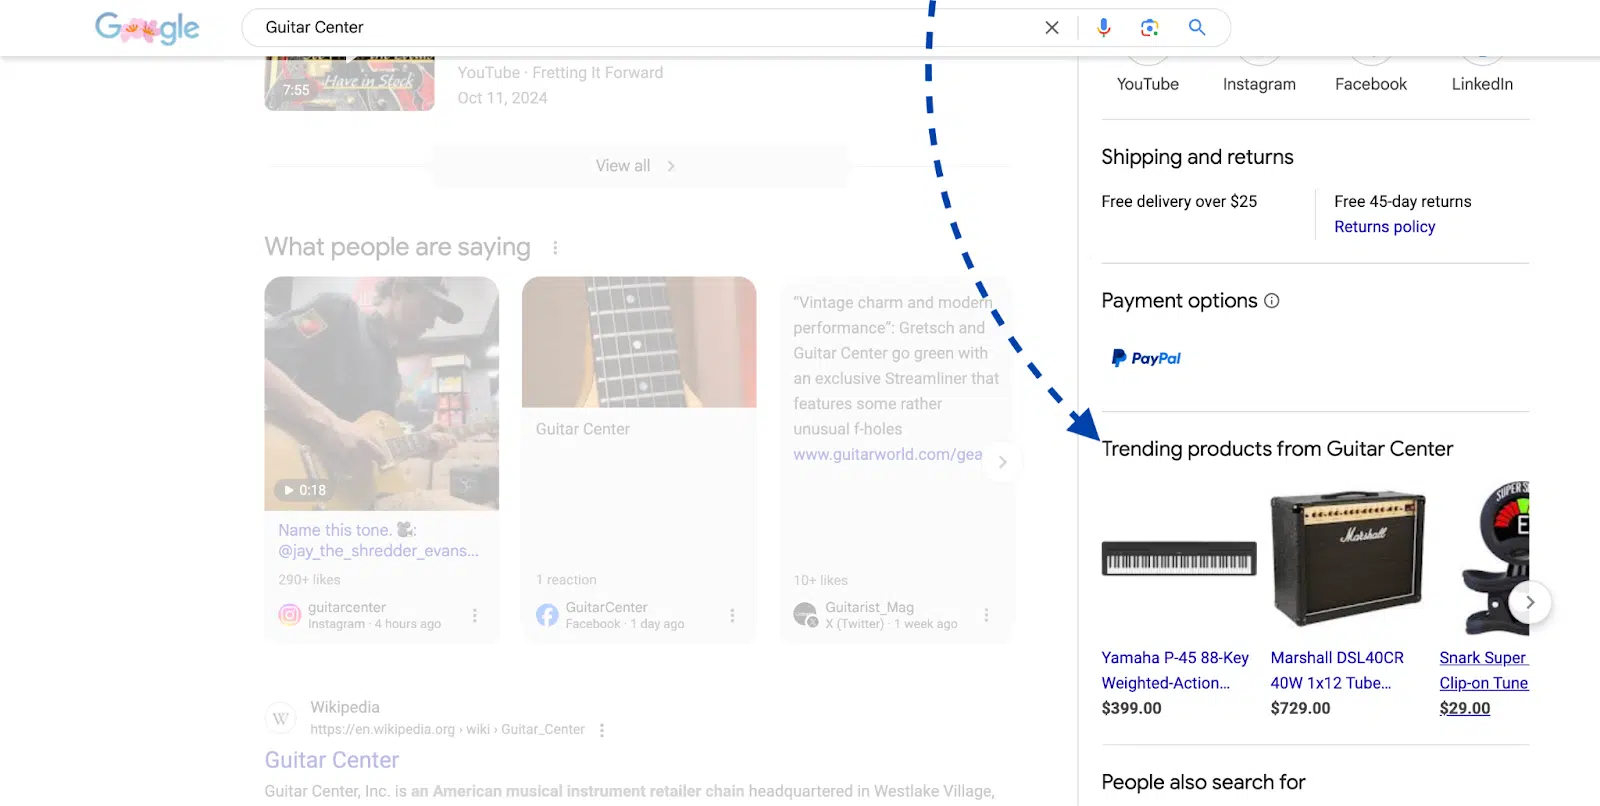Open the Fretting It Forward video thumbnail
The image size is (1600, 806).
pyautogui.click(x=349, y=83)
